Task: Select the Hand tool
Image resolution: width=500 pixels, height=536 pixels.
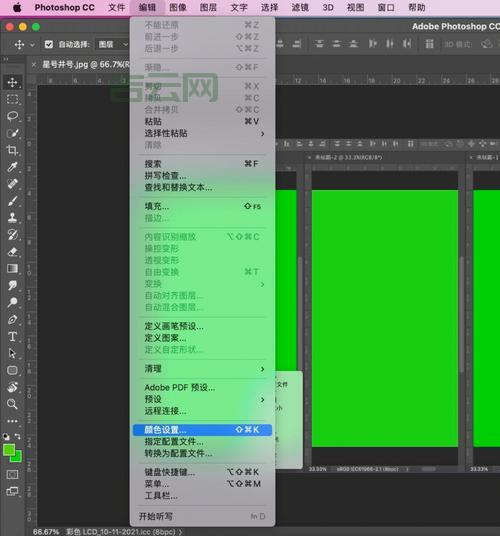Action: coord(13,387)
